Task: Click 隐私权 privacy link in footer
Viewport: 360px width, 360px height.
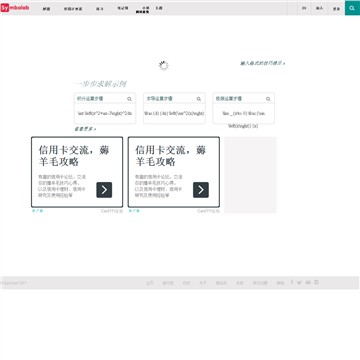Action: pyautogui.click(x=221, y=283)
